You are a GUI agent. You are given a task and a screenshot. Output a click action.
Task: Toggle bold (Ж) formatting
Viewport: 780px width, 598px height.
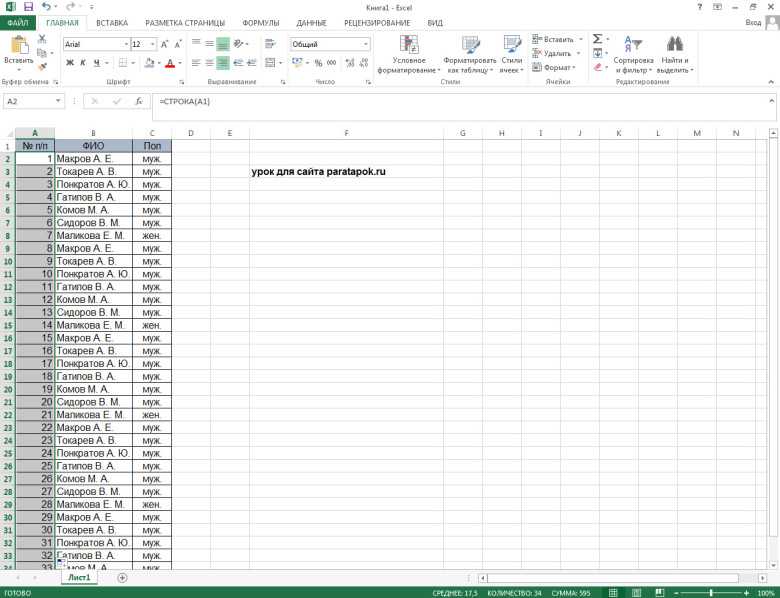pos(70,63)
